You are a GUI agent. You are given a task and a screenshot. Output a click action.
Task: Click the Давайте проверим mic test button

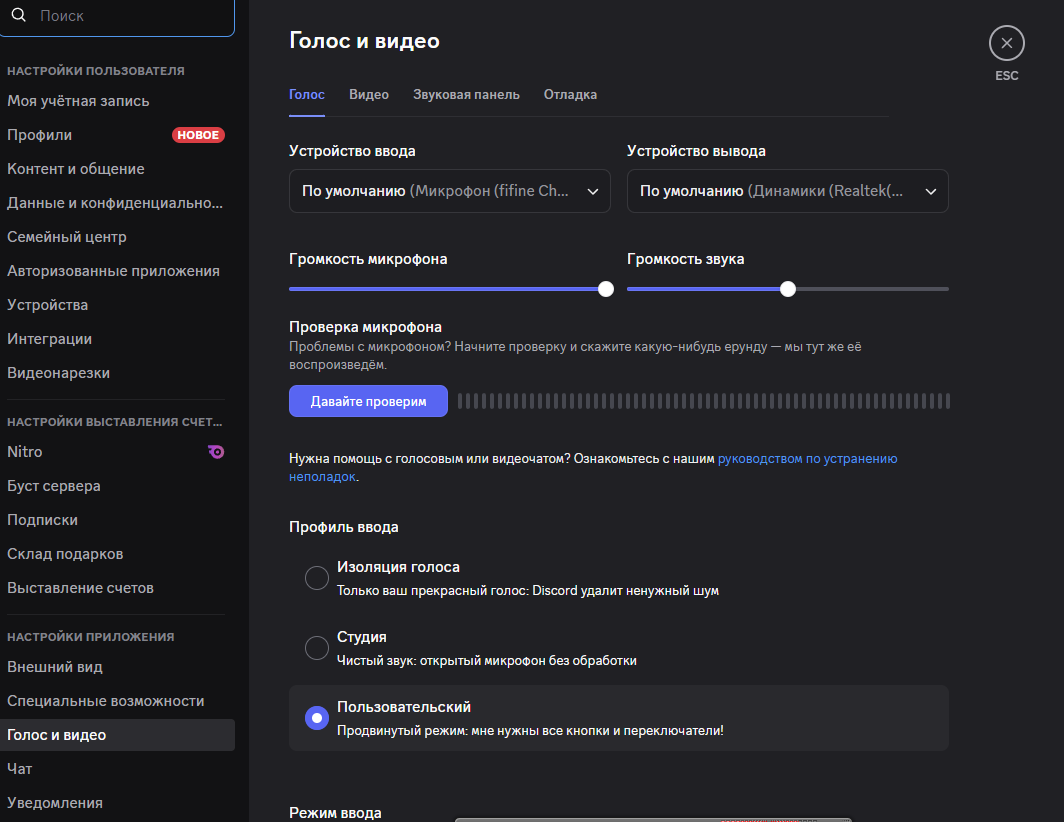pos(368,401)
